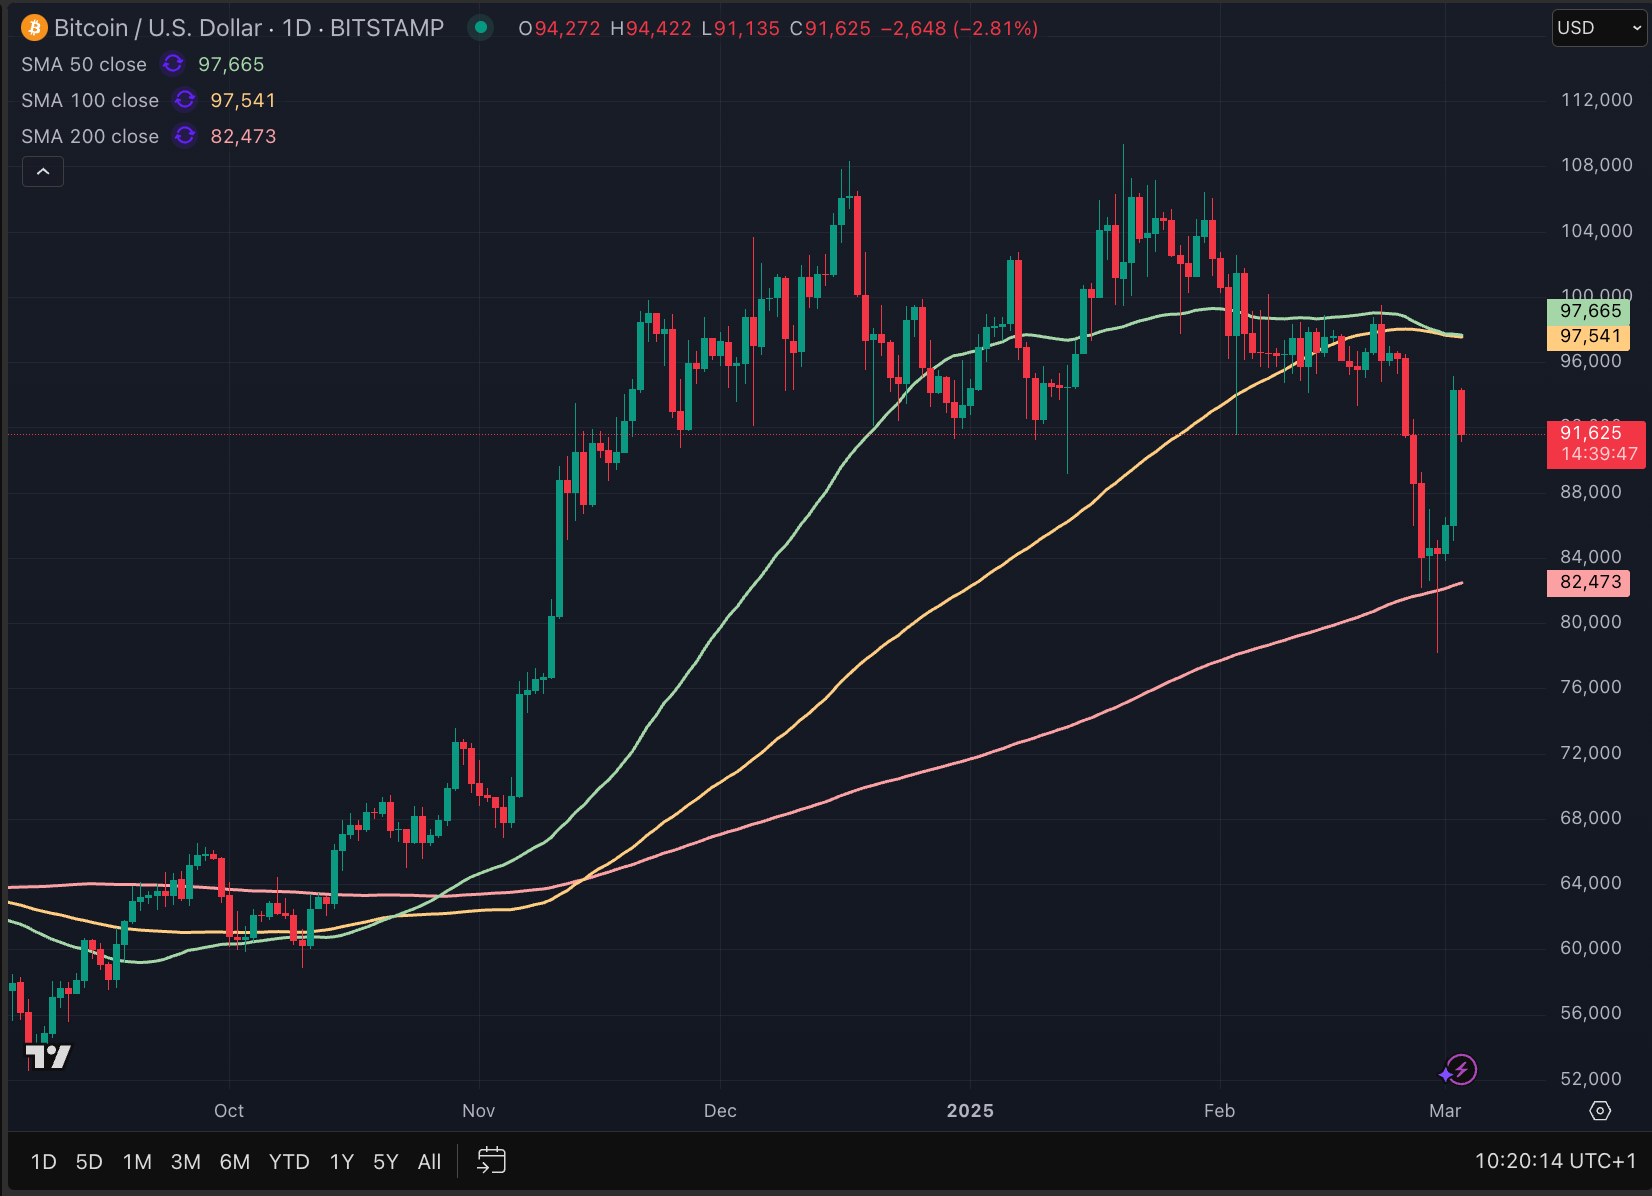This screenshot has height=1196, width=1652.
Task: Click the −2,648 (−2.81%) change value
Action: [x=959, y=28]
